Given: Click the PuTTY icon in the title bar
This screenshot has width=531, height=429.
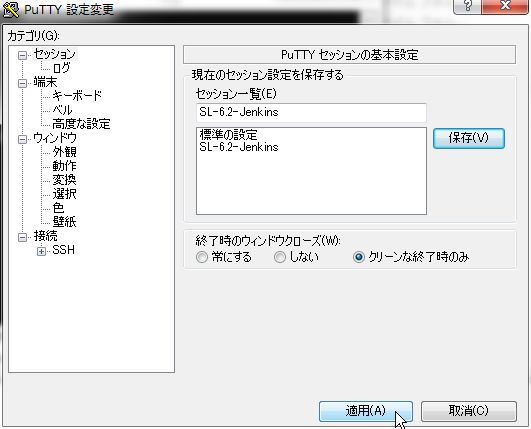Looking at the screenshot, I should [11, 9].
